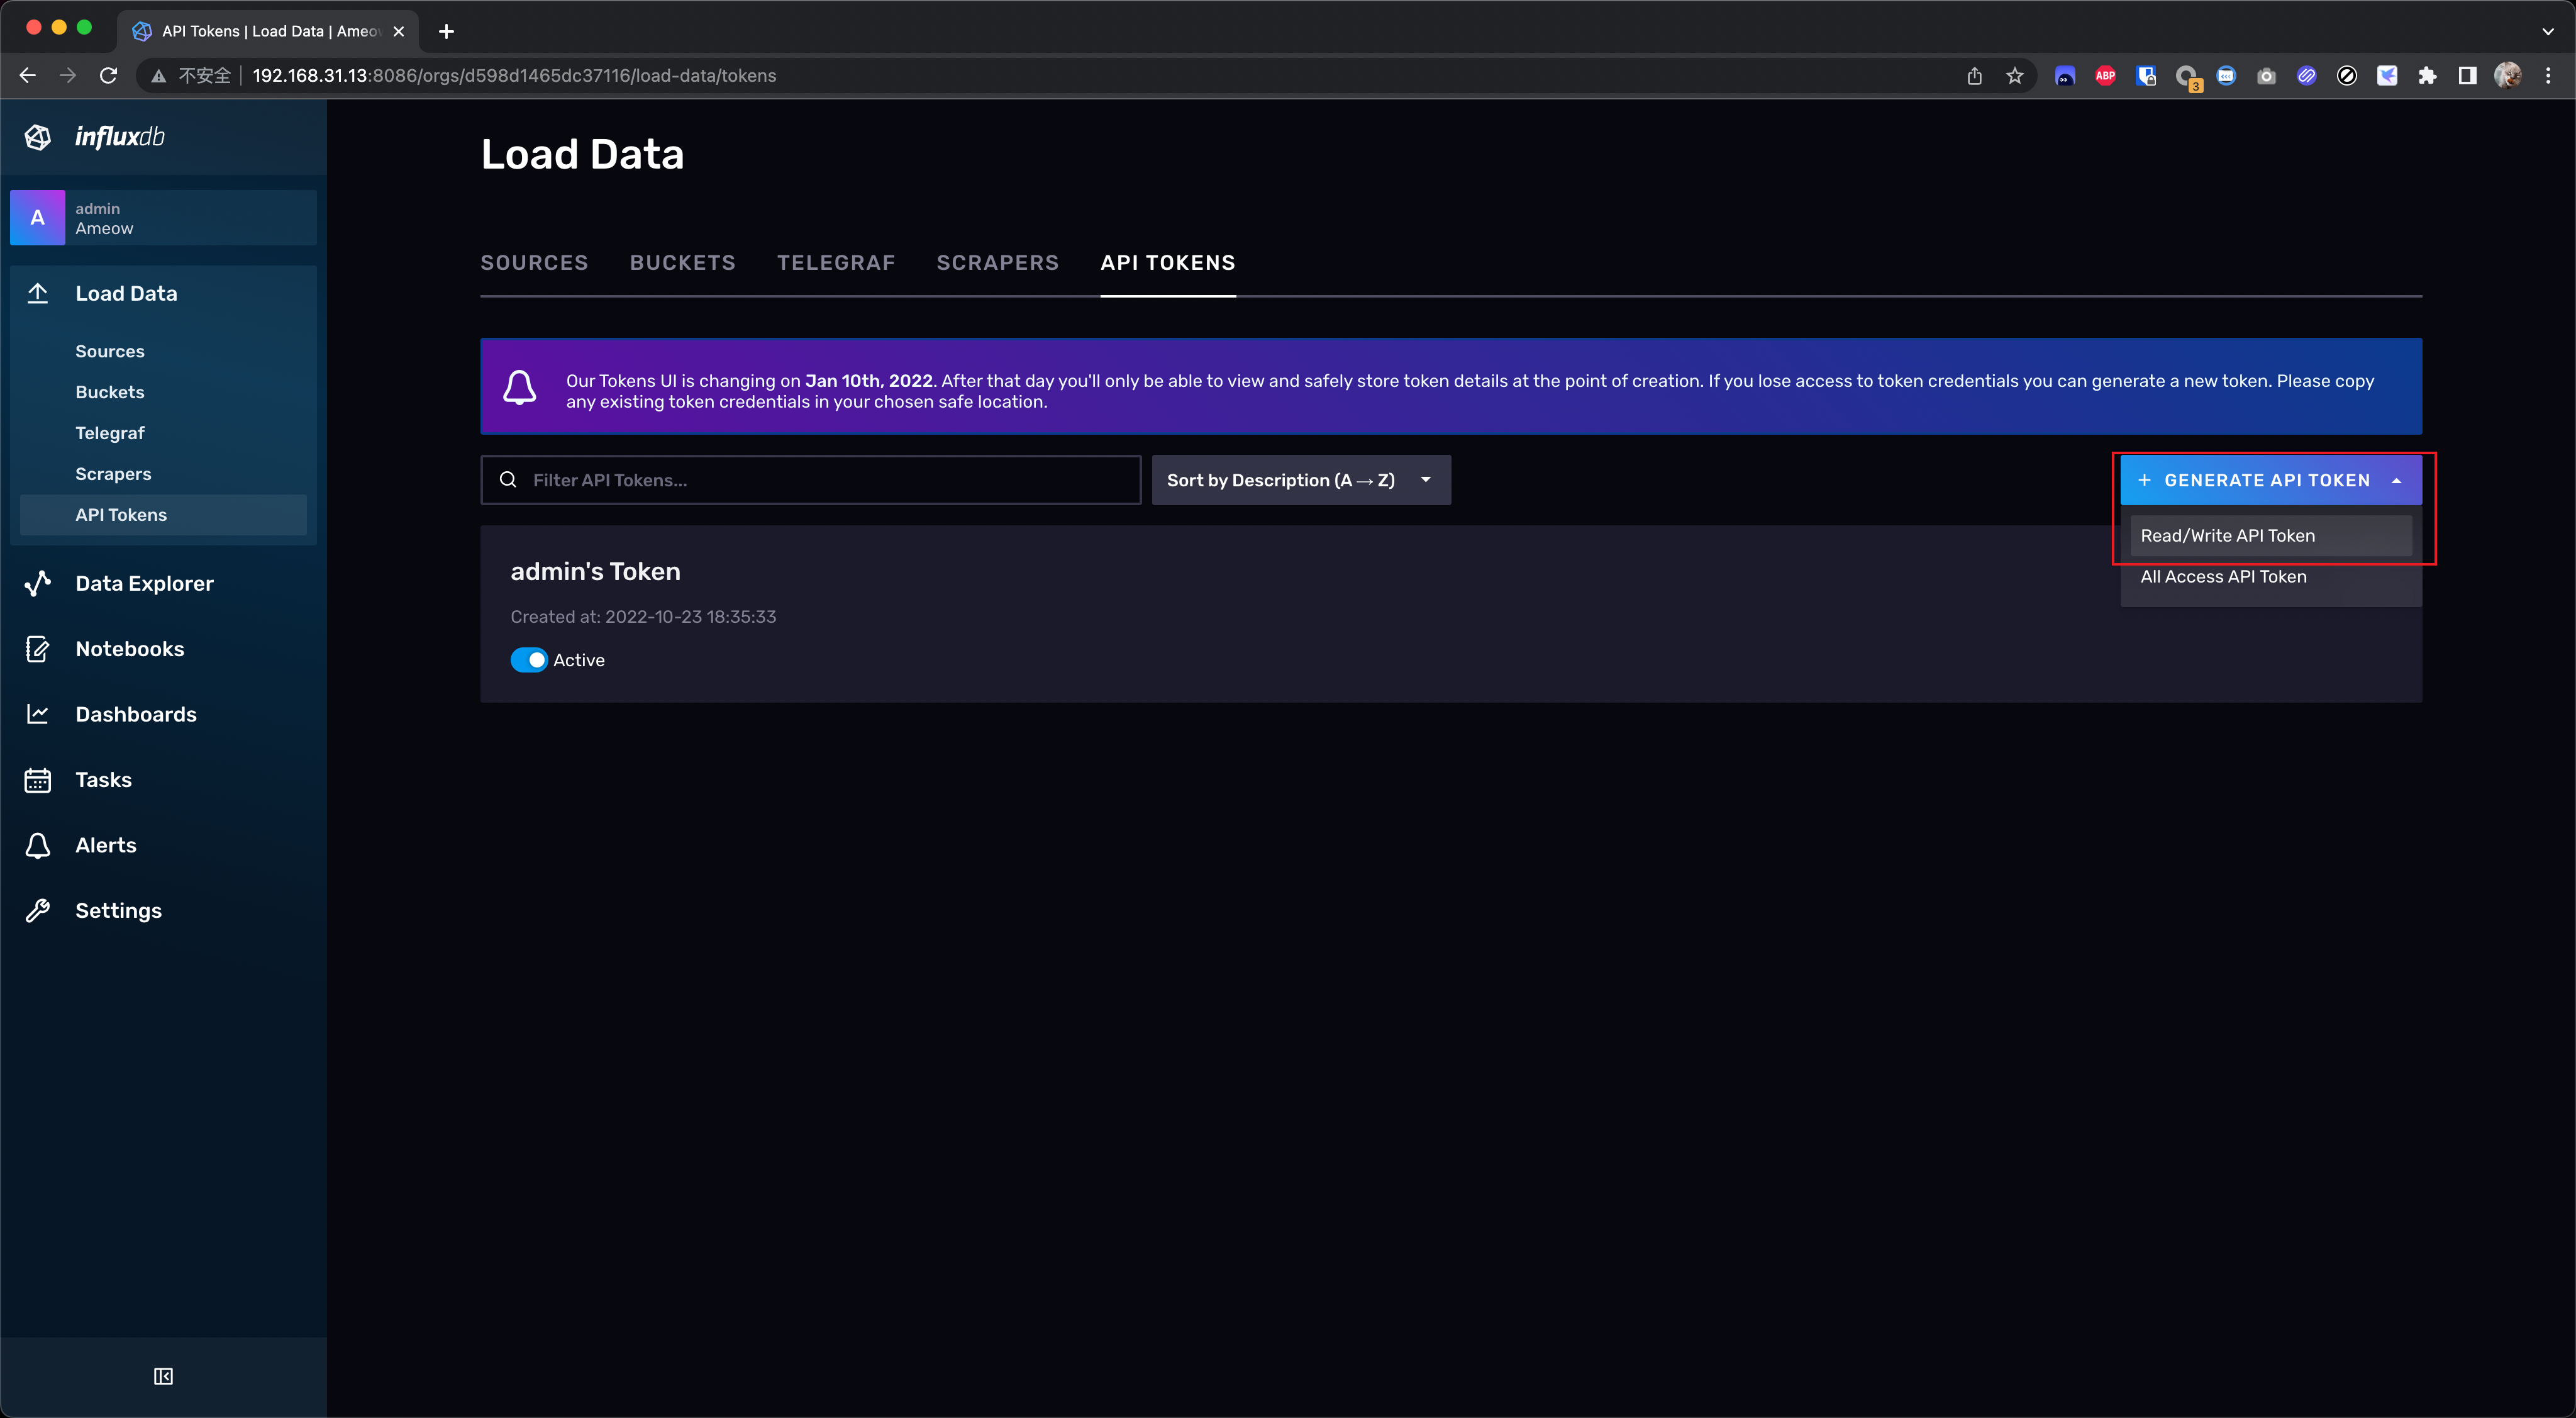Collapse the navigation sidebar
Image resolution: width=2576 pixels, height=1418 pixels.
point(163,1377)
